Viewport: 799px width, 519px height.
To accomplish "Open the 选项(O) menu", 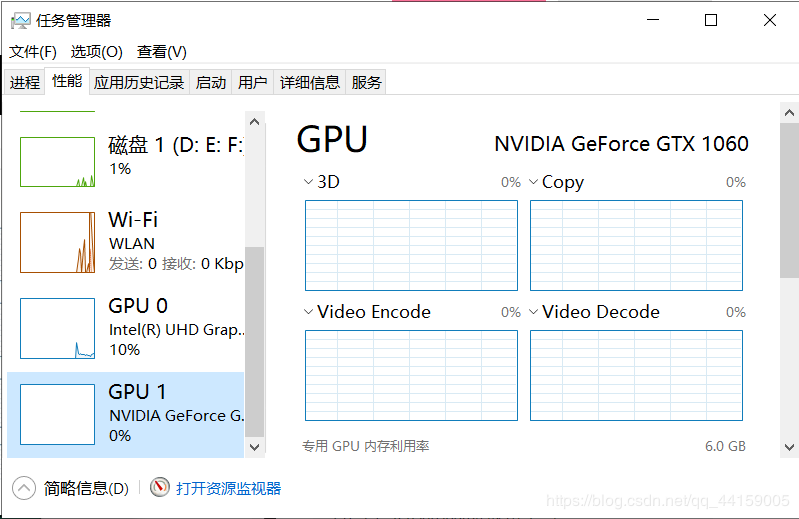I will pos(96,52).
